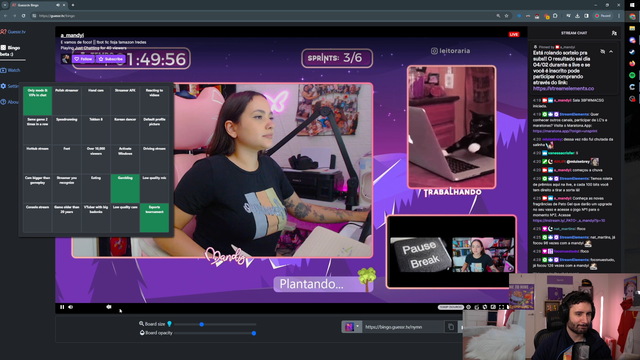Viewport: 640px width, 360px height.
Task: Open the avatar dropdown beside the bingo URL
Action: coord(352,327)
